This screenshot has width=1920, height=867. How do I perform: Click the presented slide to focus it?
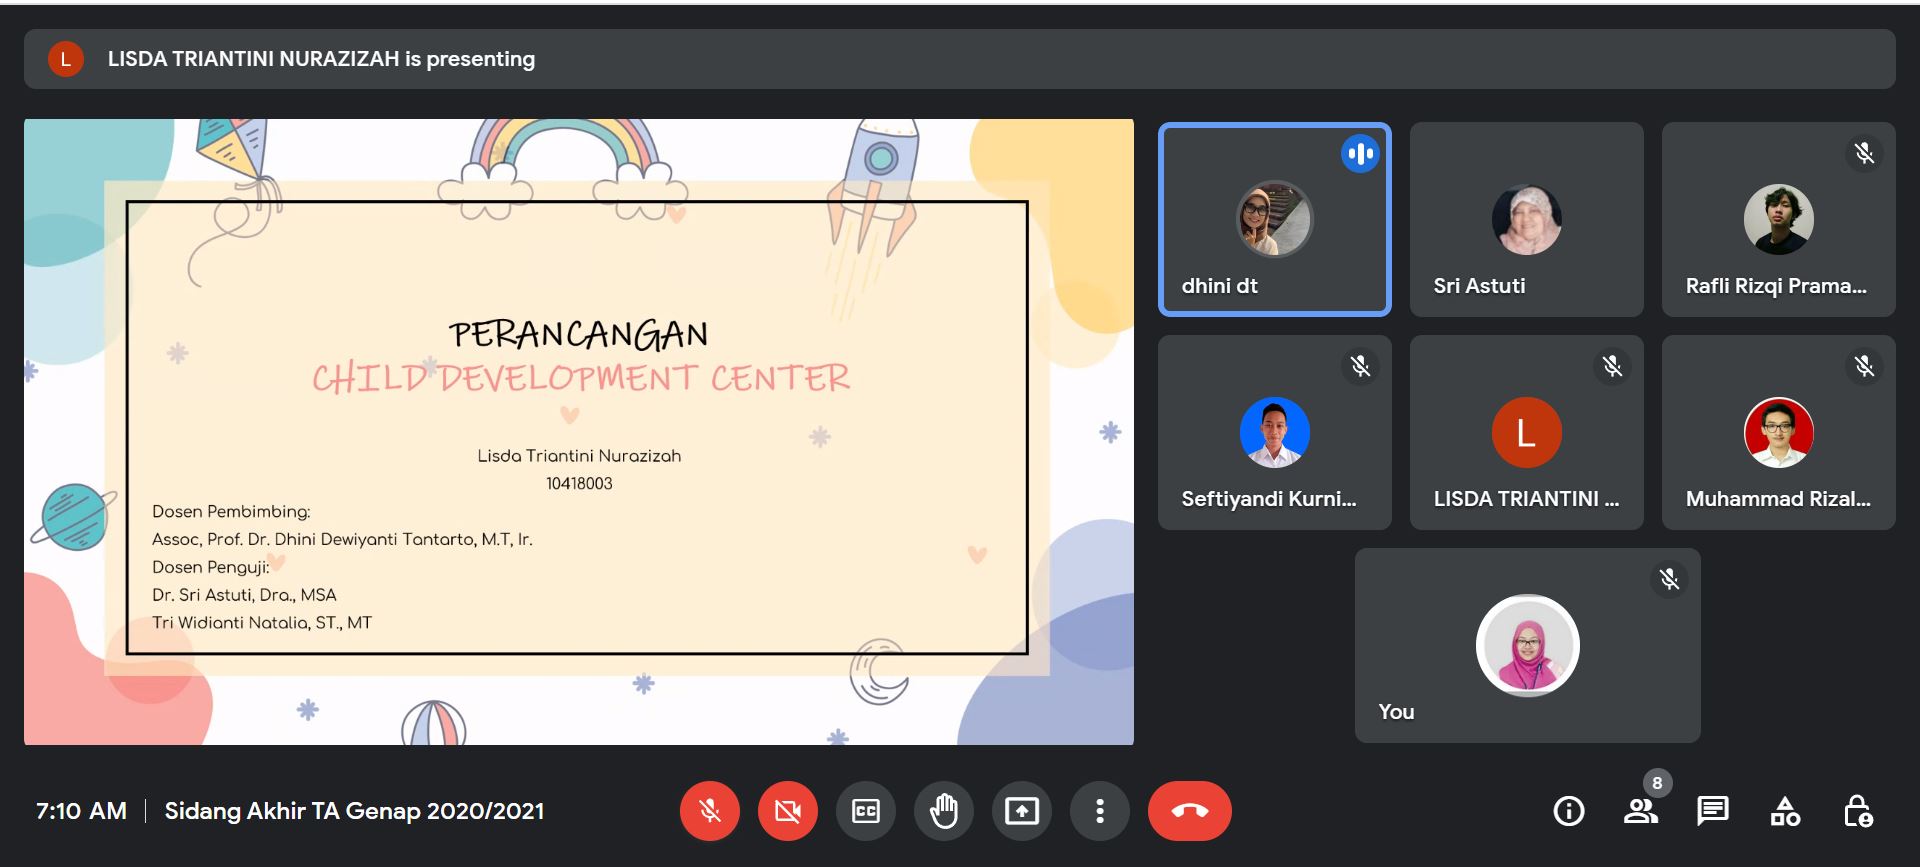[578, 432]
